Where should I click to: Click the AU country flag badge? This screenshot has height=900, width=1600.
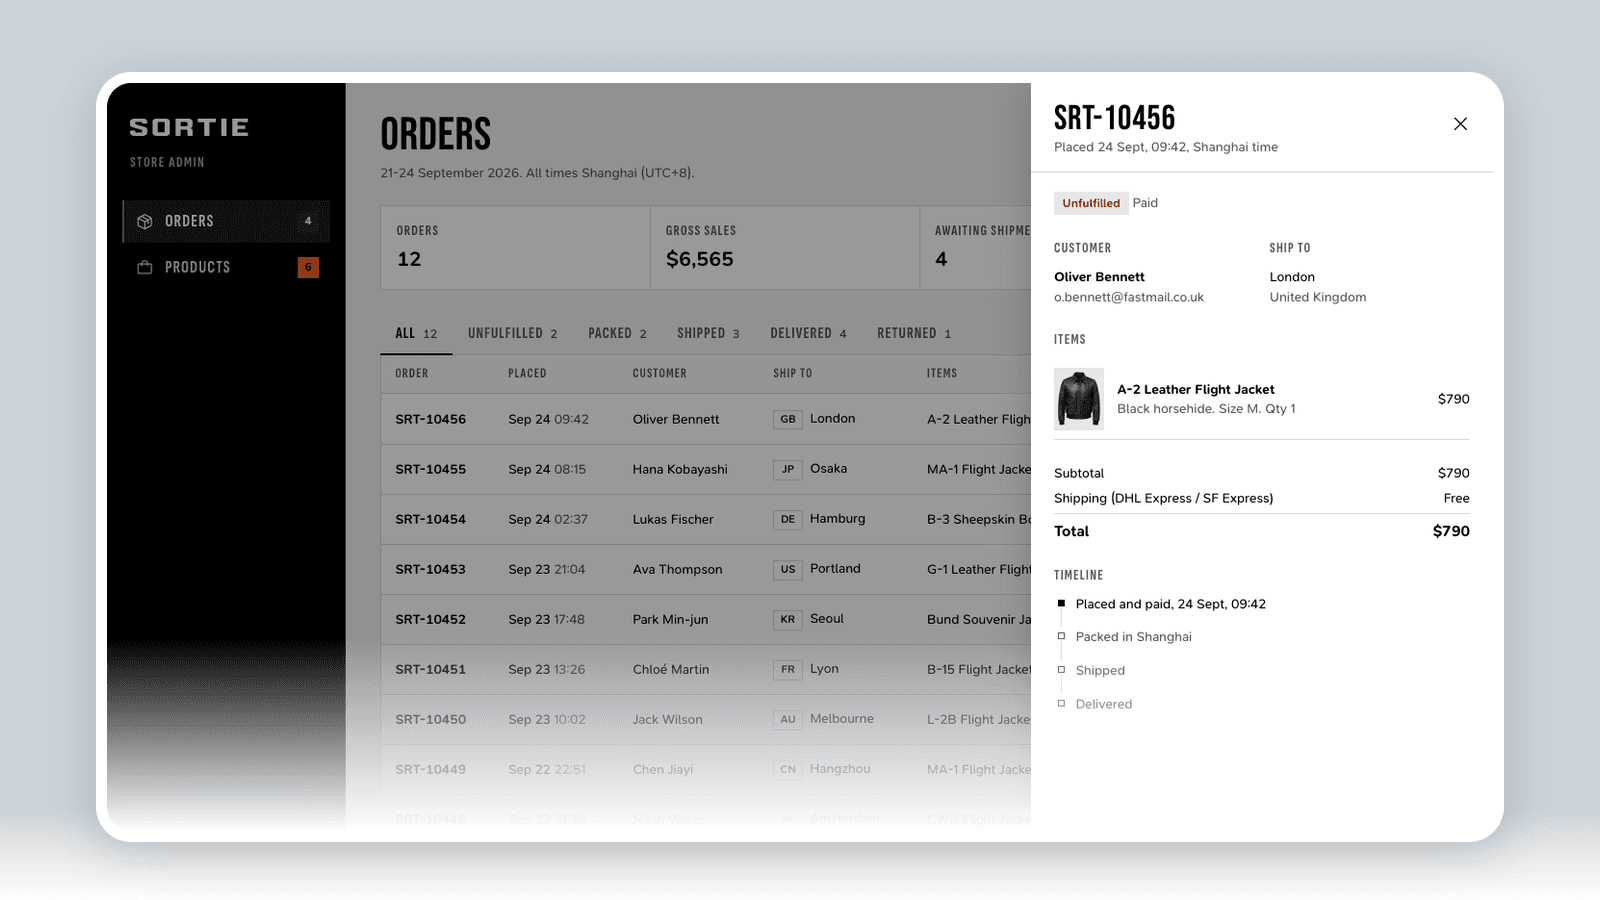click(x=788, y=719)
